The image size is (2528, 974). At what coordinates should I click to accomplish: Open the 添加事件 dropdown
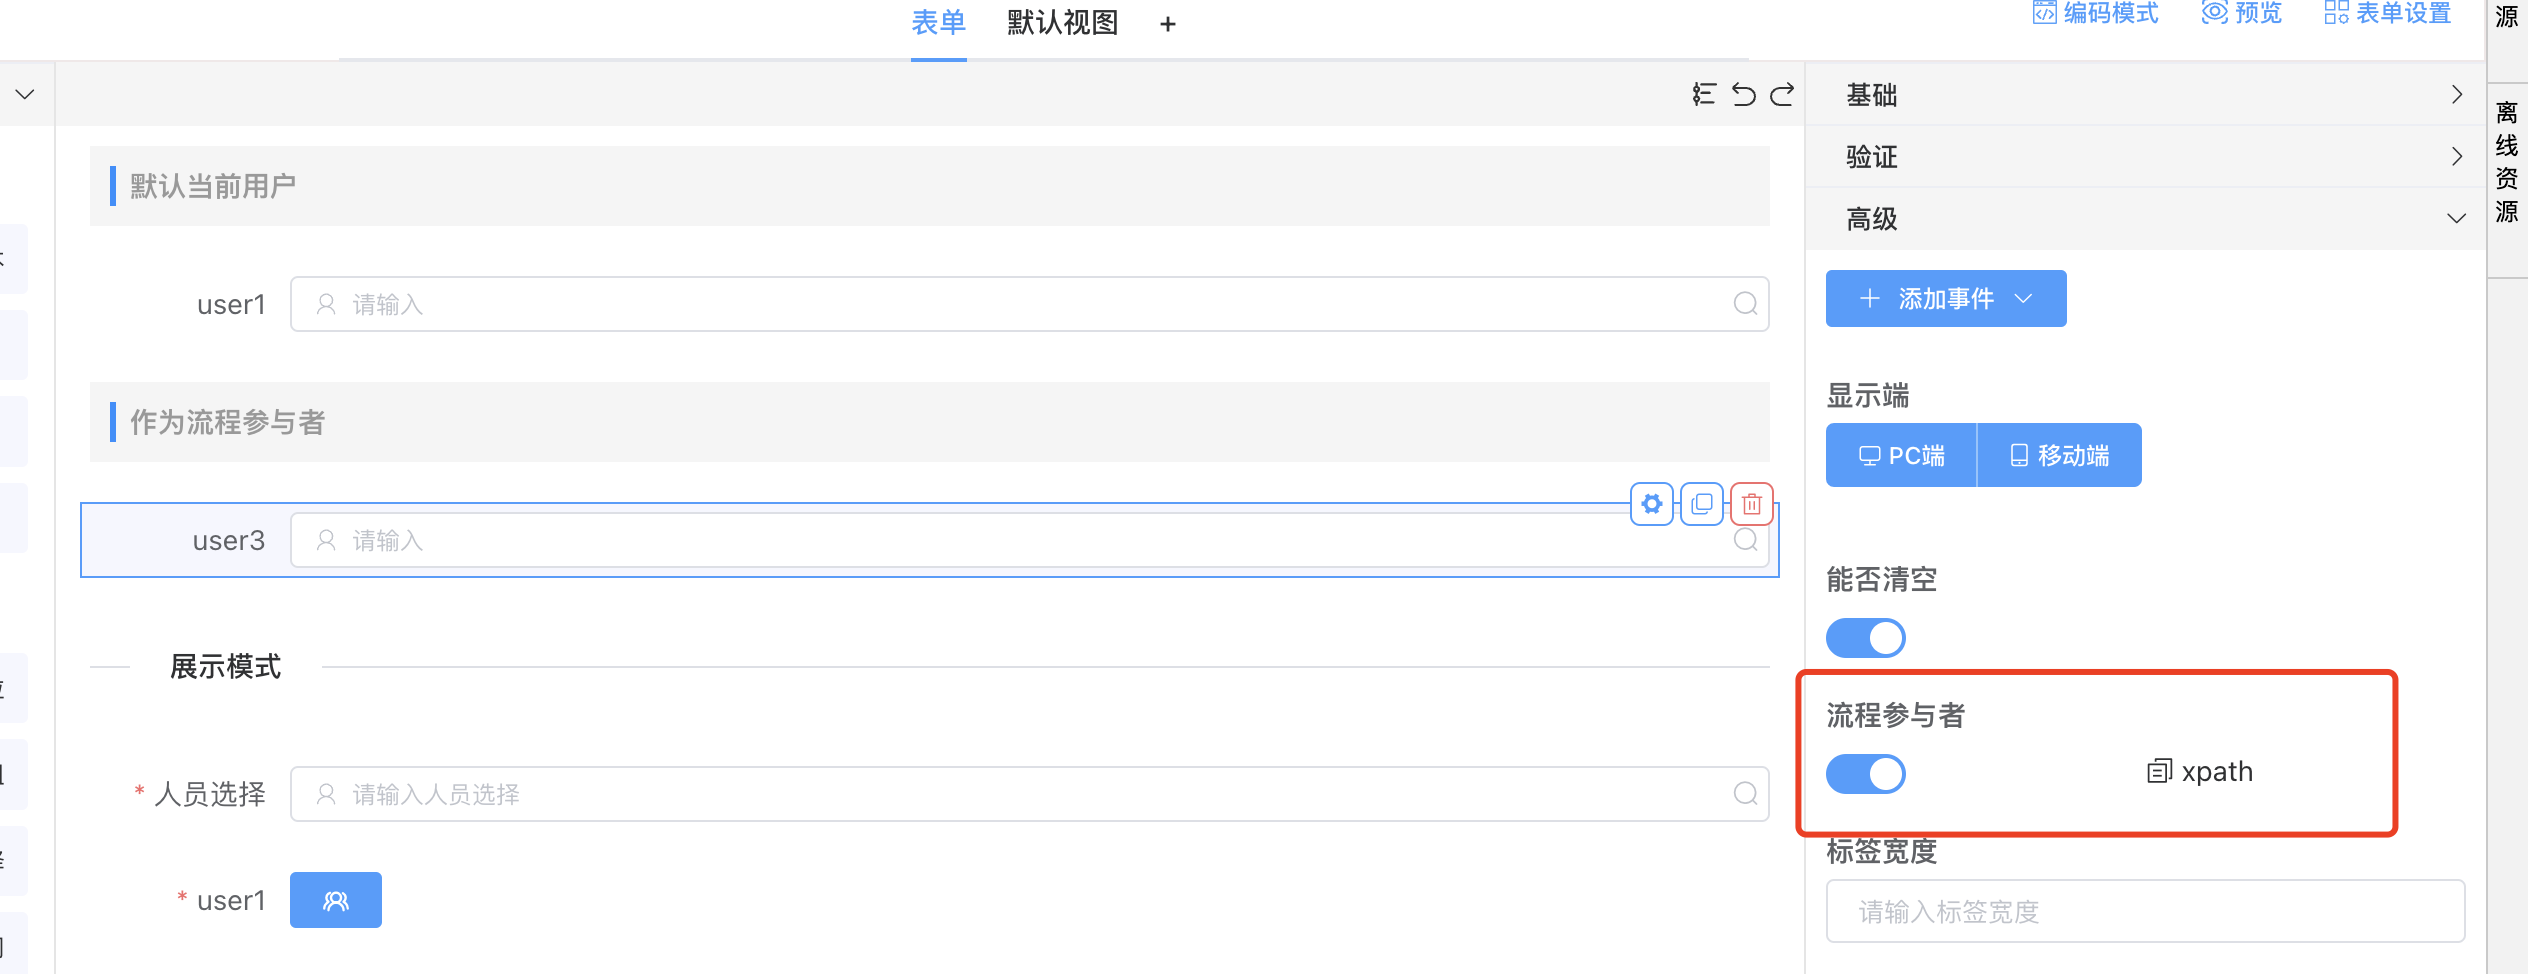point(1945,299)
